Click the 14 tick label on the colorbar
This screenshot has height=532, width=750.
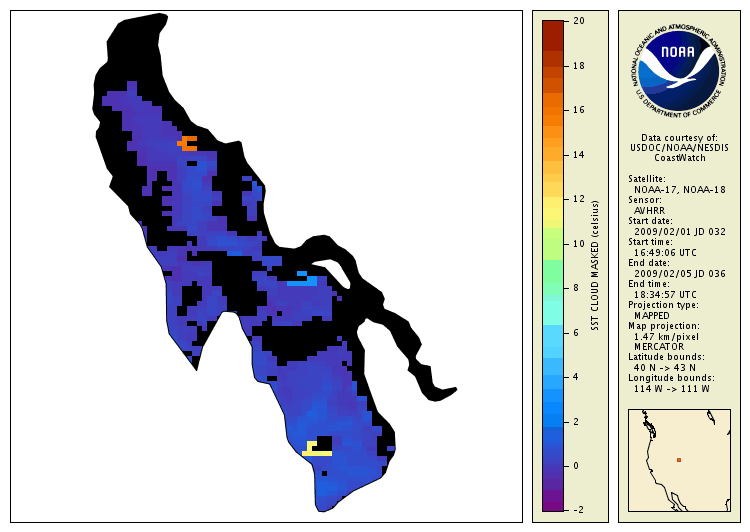coord(579,155)
